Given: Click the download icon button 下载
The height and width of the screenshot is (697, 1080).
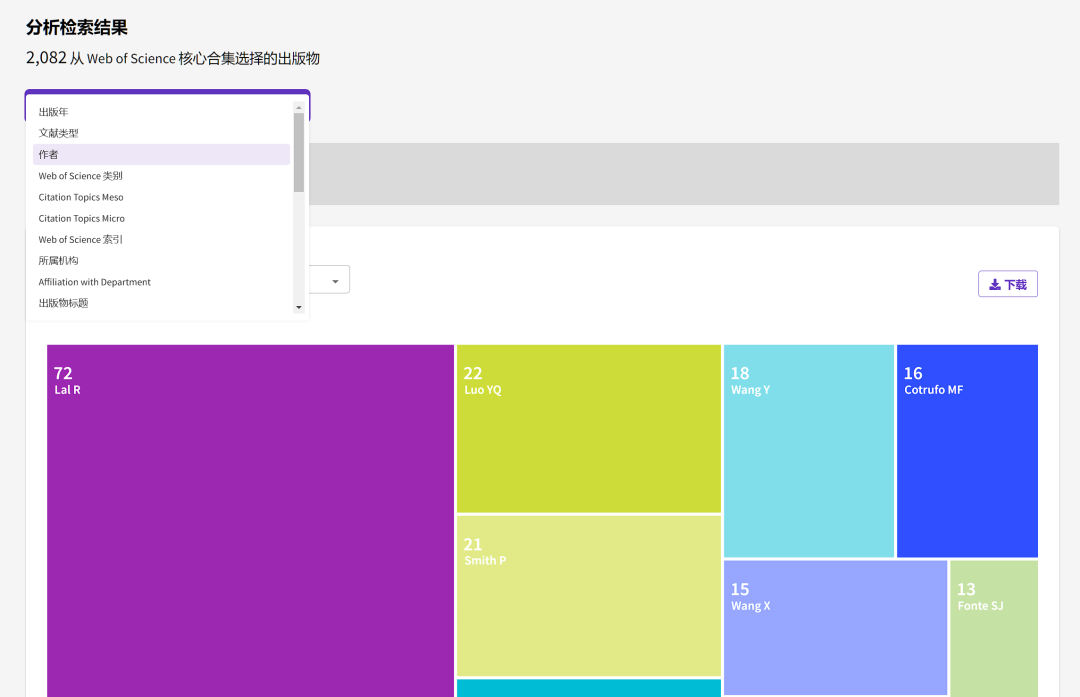Looking at the screenshot, I should coord(1007,284).
